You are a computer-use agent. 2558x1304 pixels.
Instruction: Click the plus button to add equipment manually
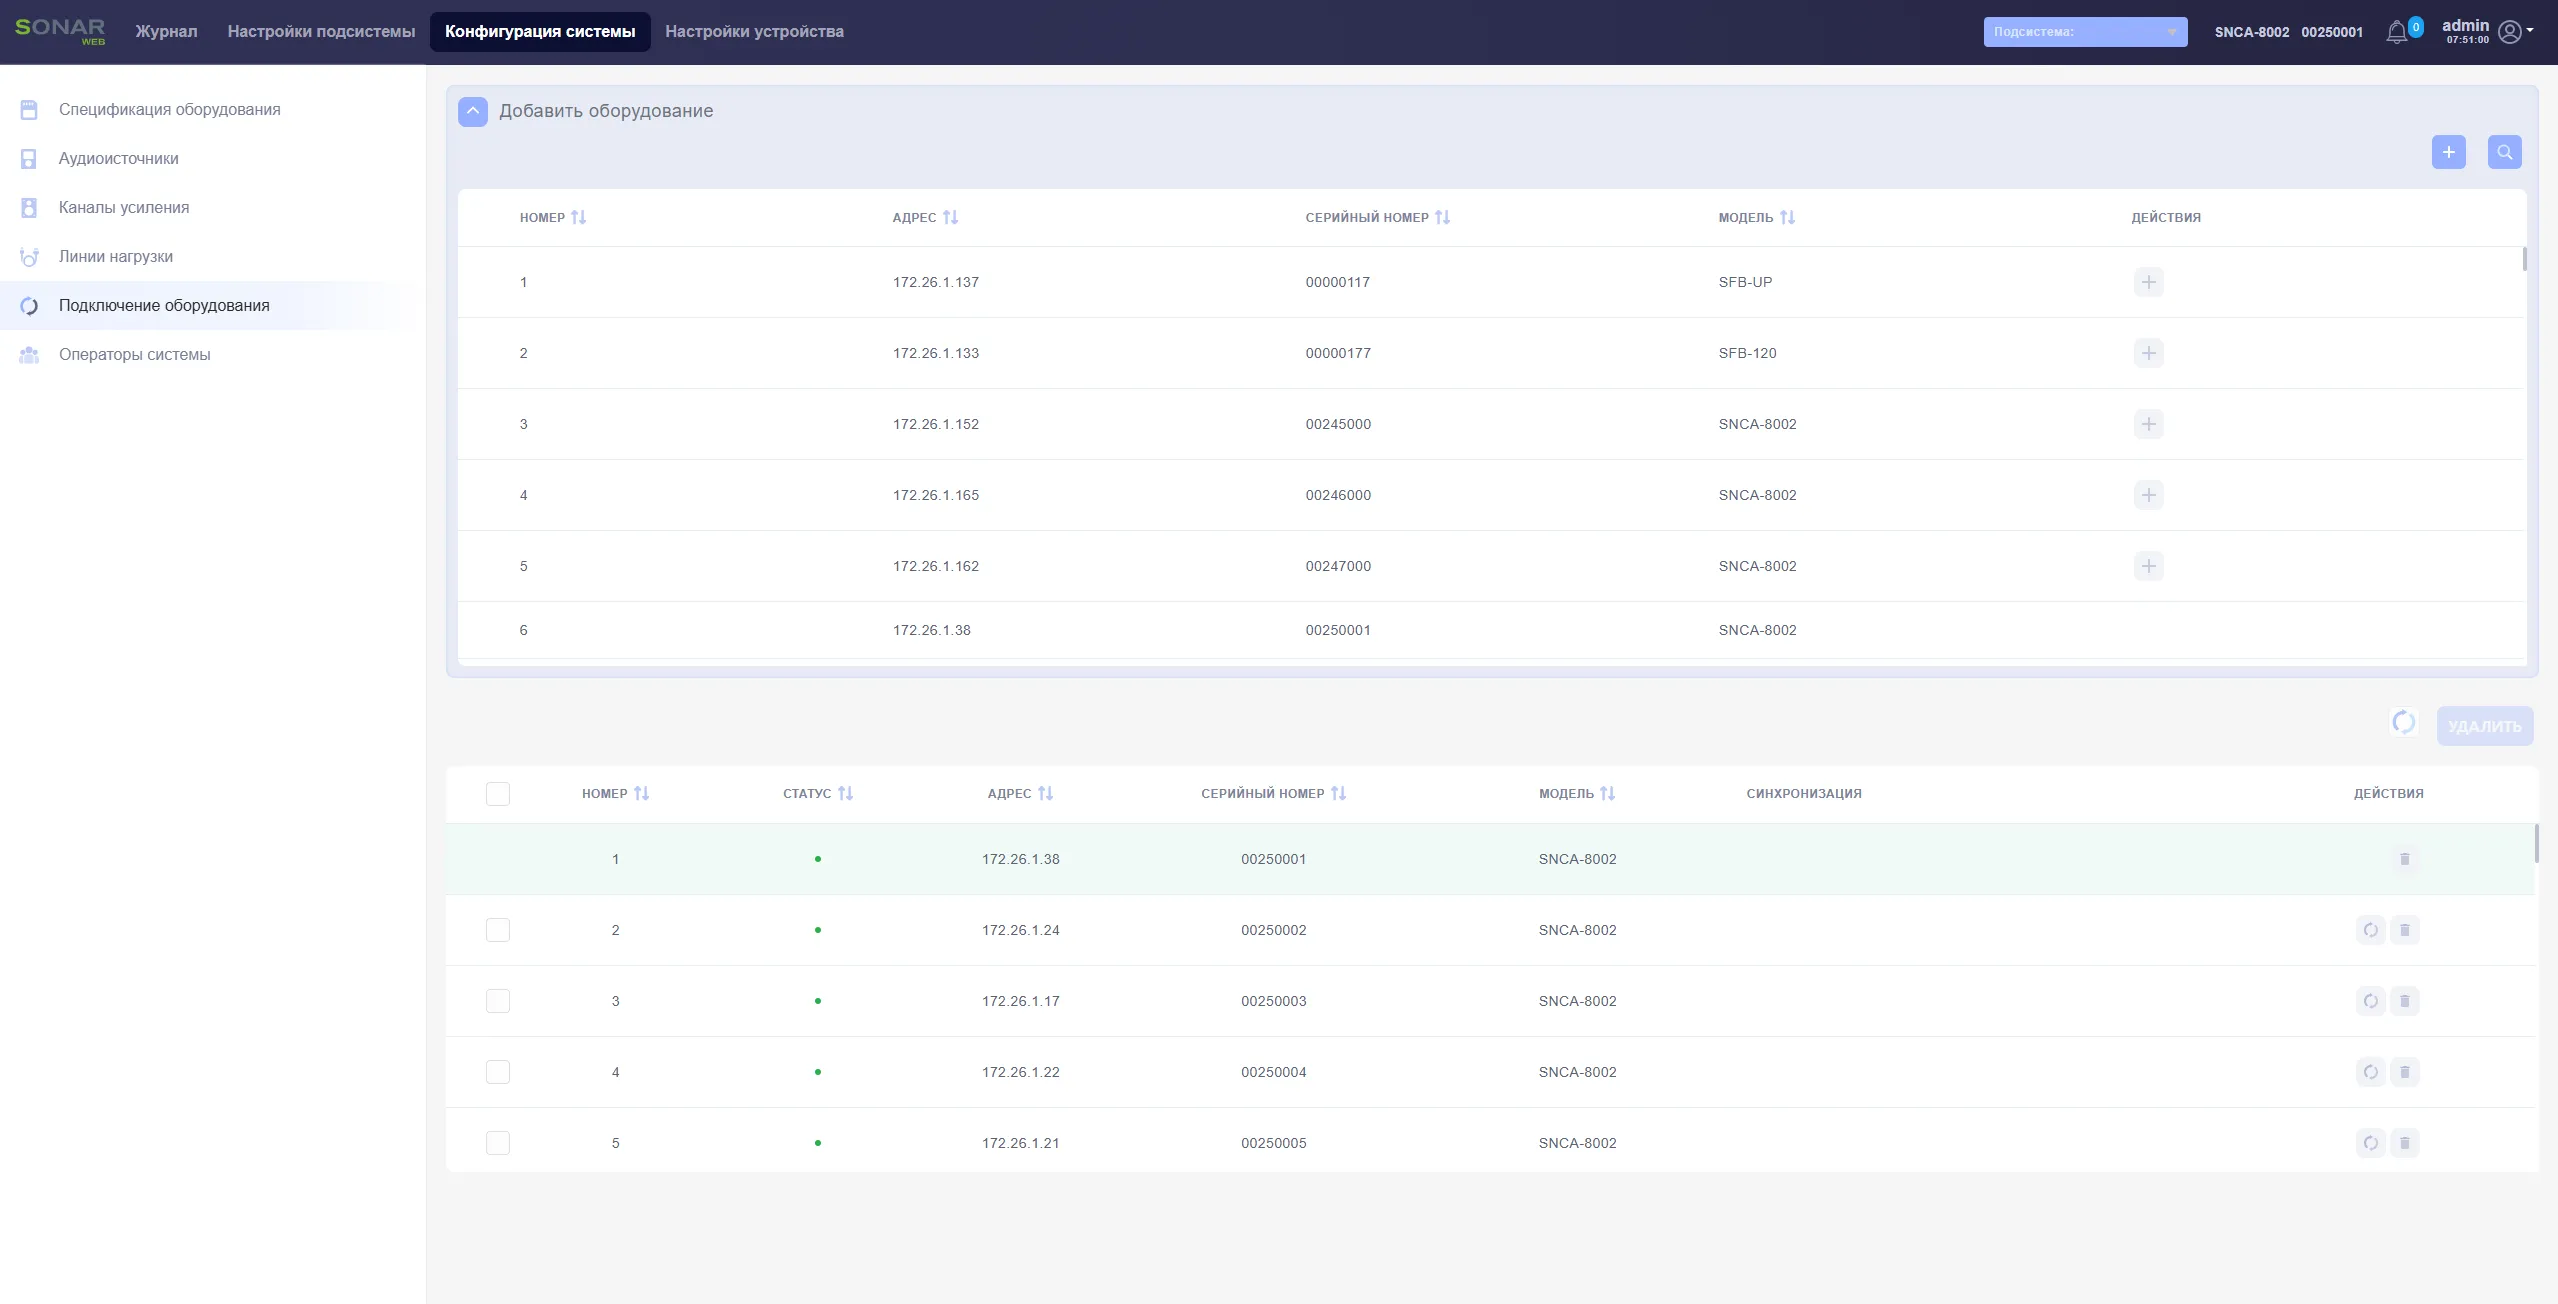(x=2448, y=152)
